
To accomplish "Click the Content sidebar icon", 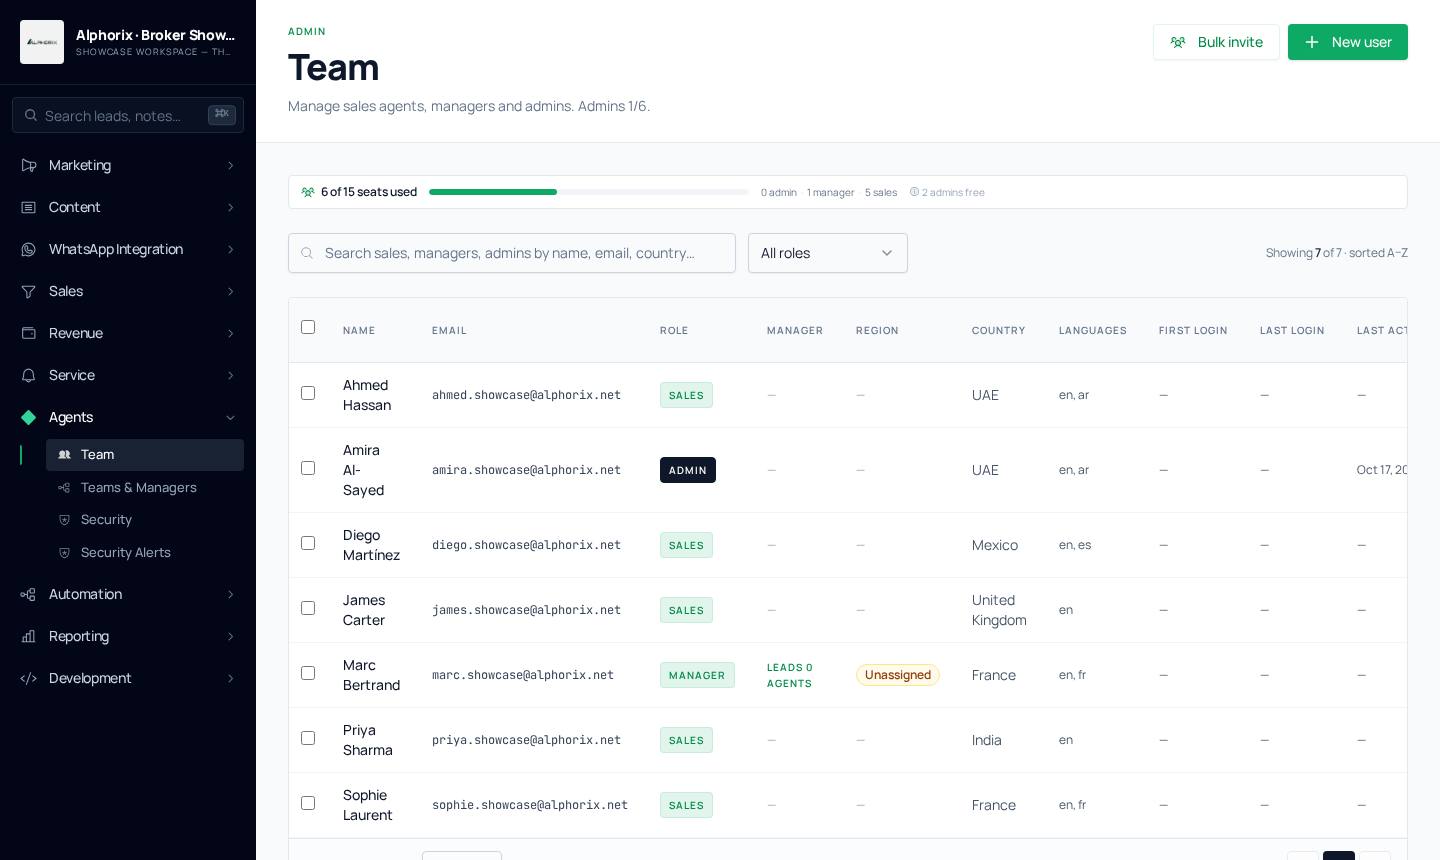I will [29, 207].
